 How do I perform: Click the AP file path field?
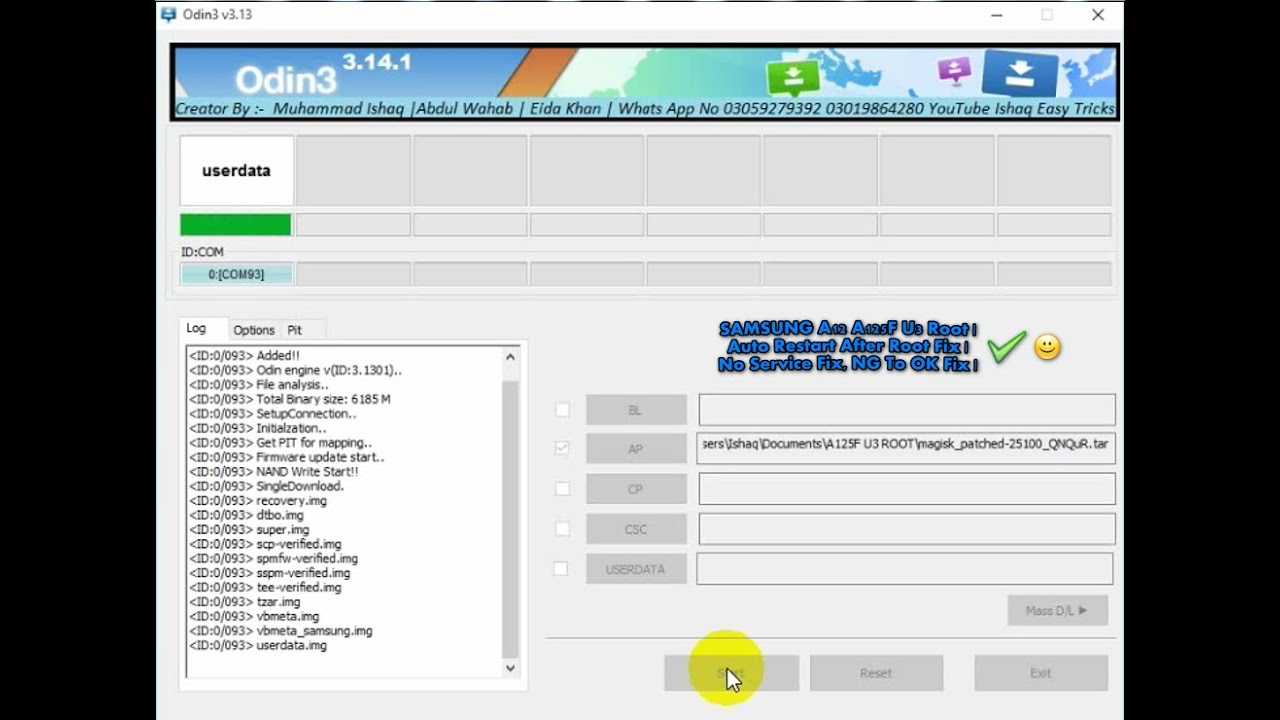click(906, 449)
